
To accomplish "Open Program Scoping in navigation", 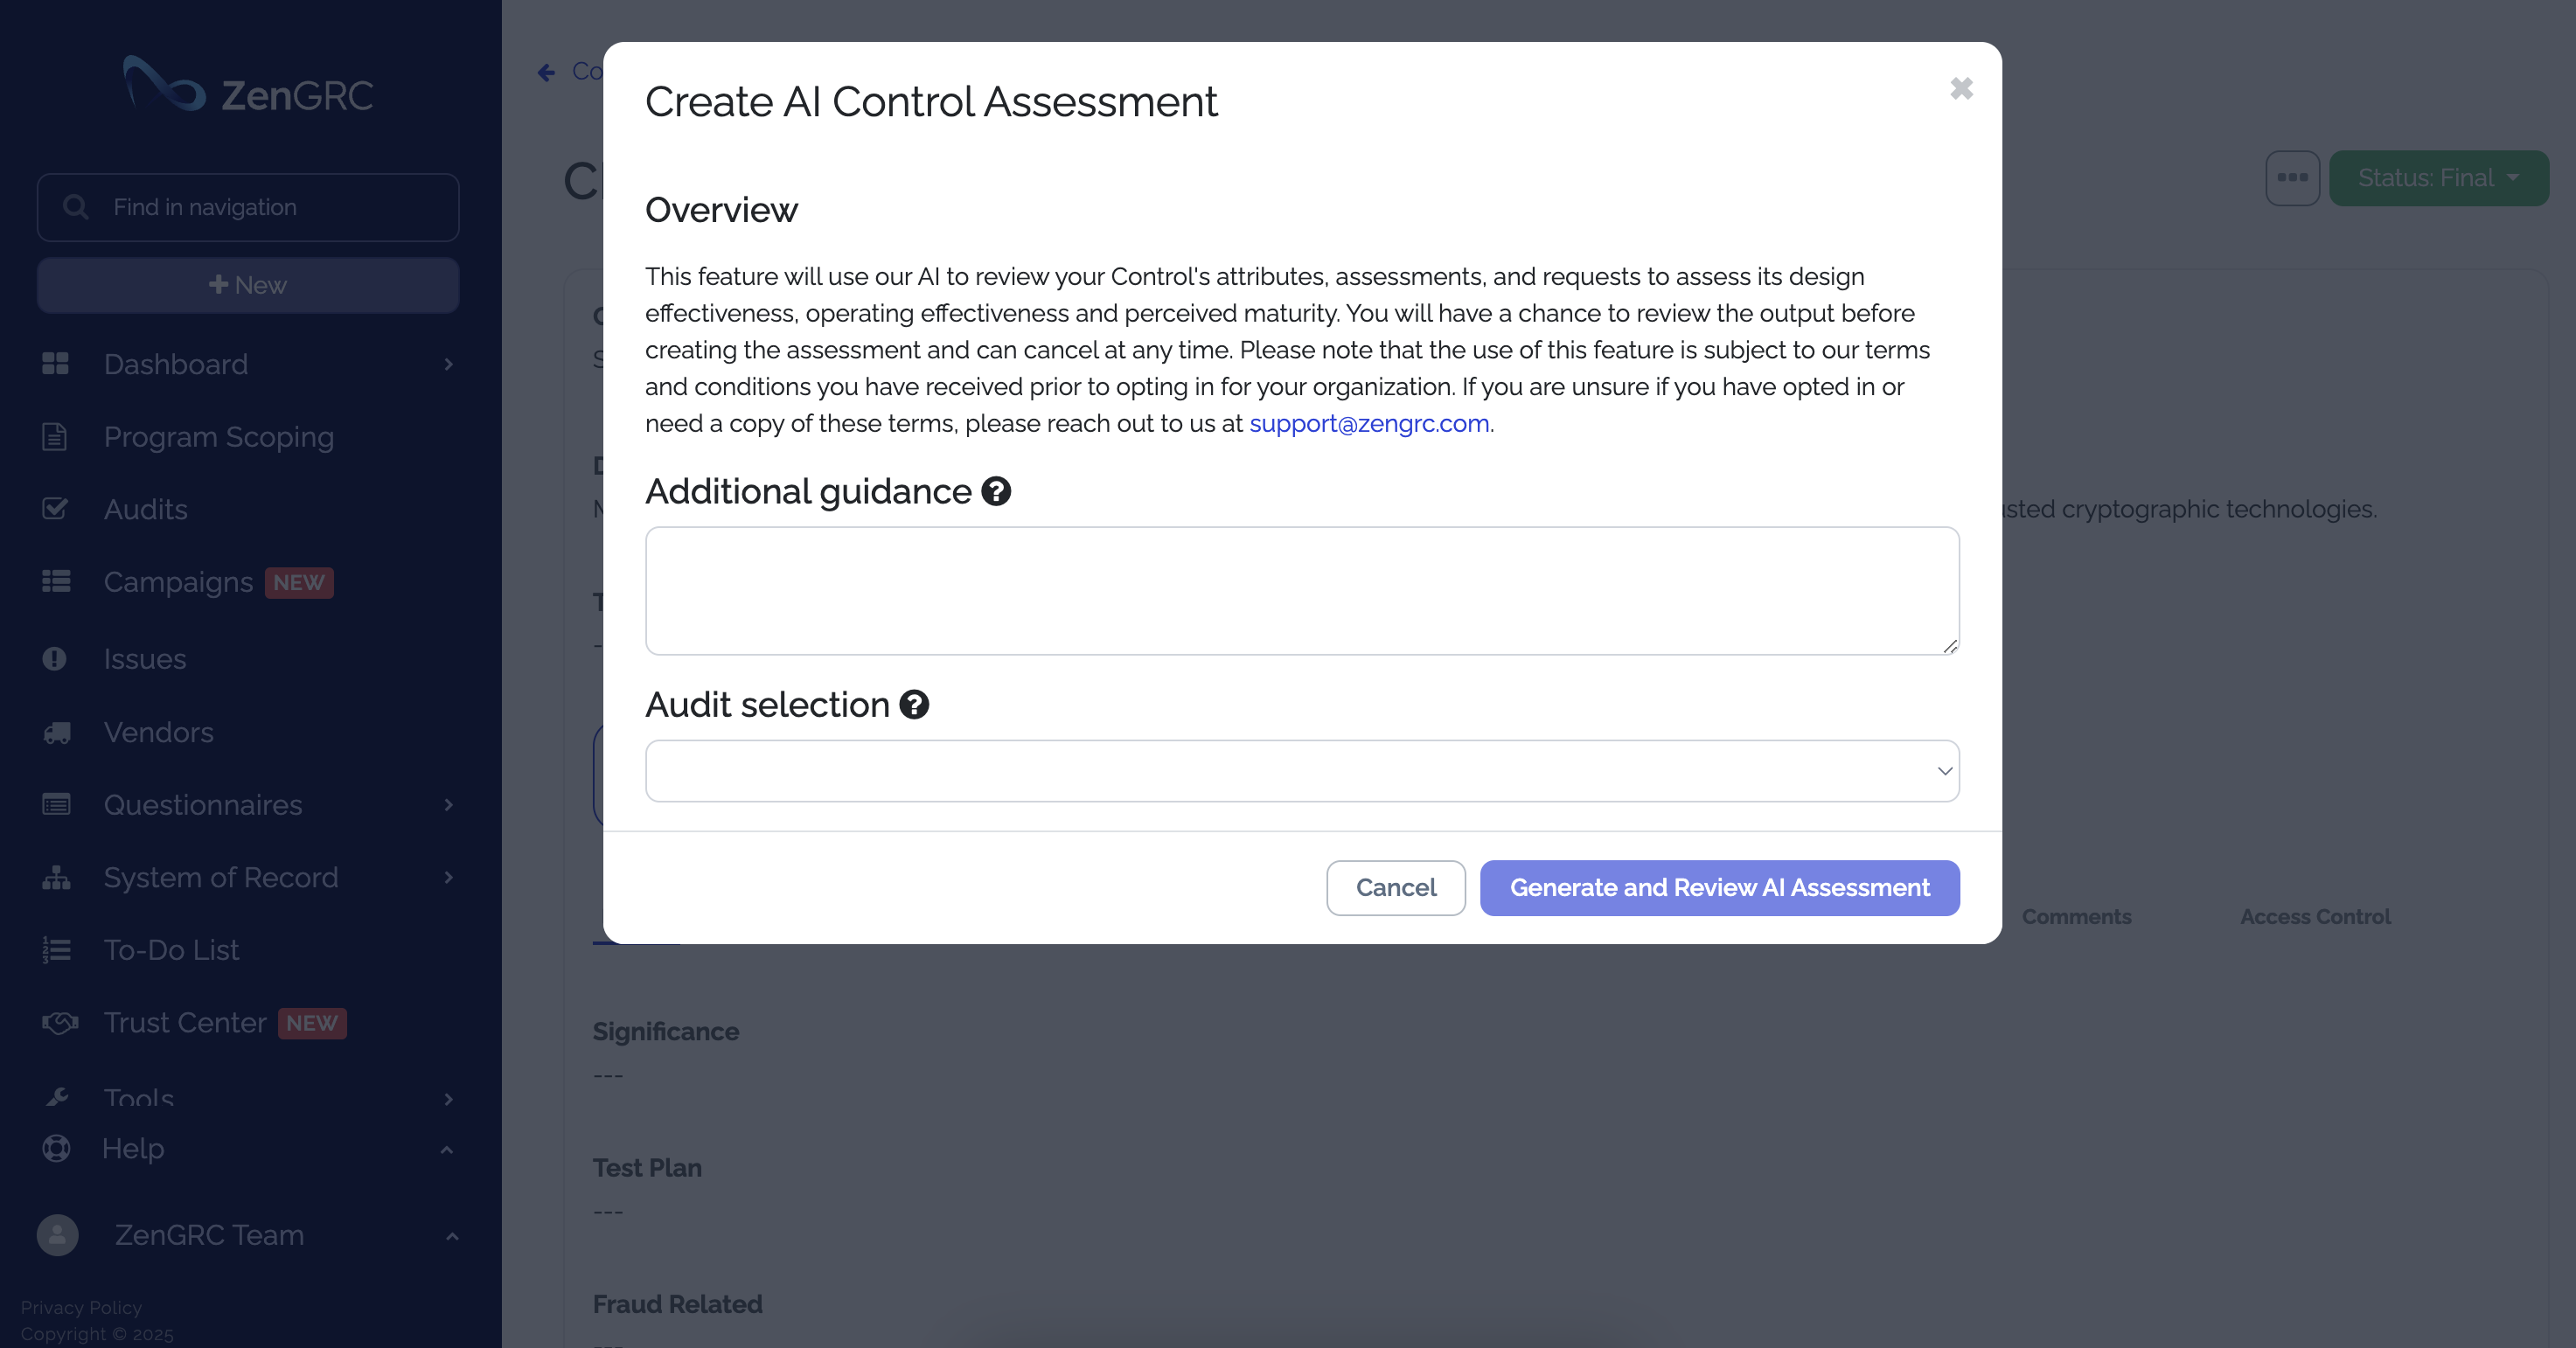I will [218, 437].
